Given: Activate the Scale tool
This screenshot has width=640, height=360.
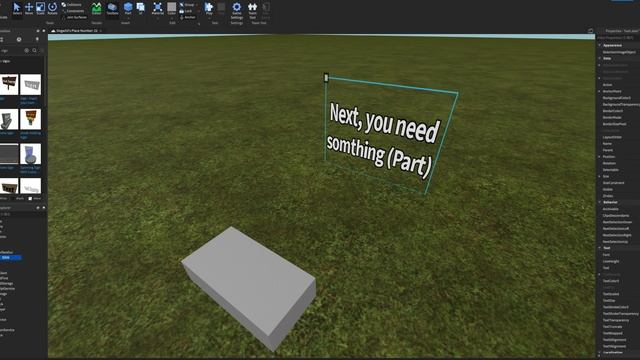Looking at the screenshot, I should click(x=40, y=9).
